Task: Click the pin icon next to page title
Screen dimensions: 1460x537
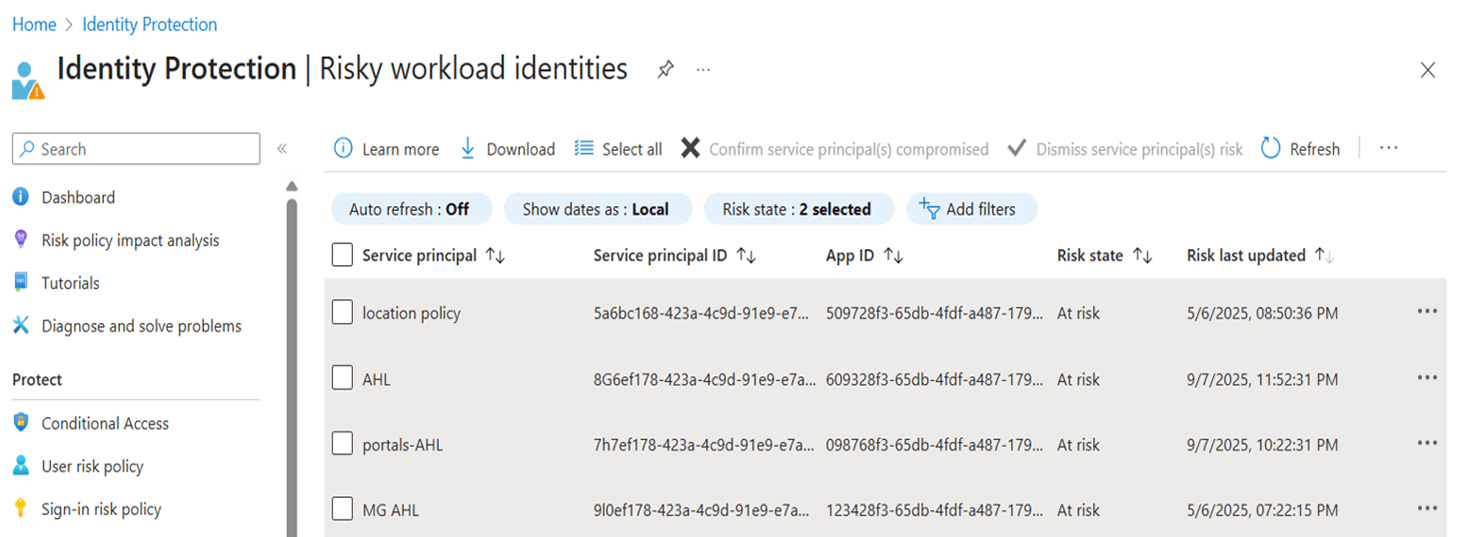Action: (665, 70)
